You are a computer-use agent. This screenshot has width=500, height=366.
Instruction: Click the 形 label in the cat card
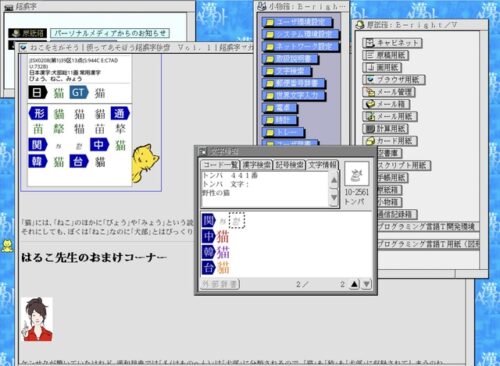click(38, 113)
